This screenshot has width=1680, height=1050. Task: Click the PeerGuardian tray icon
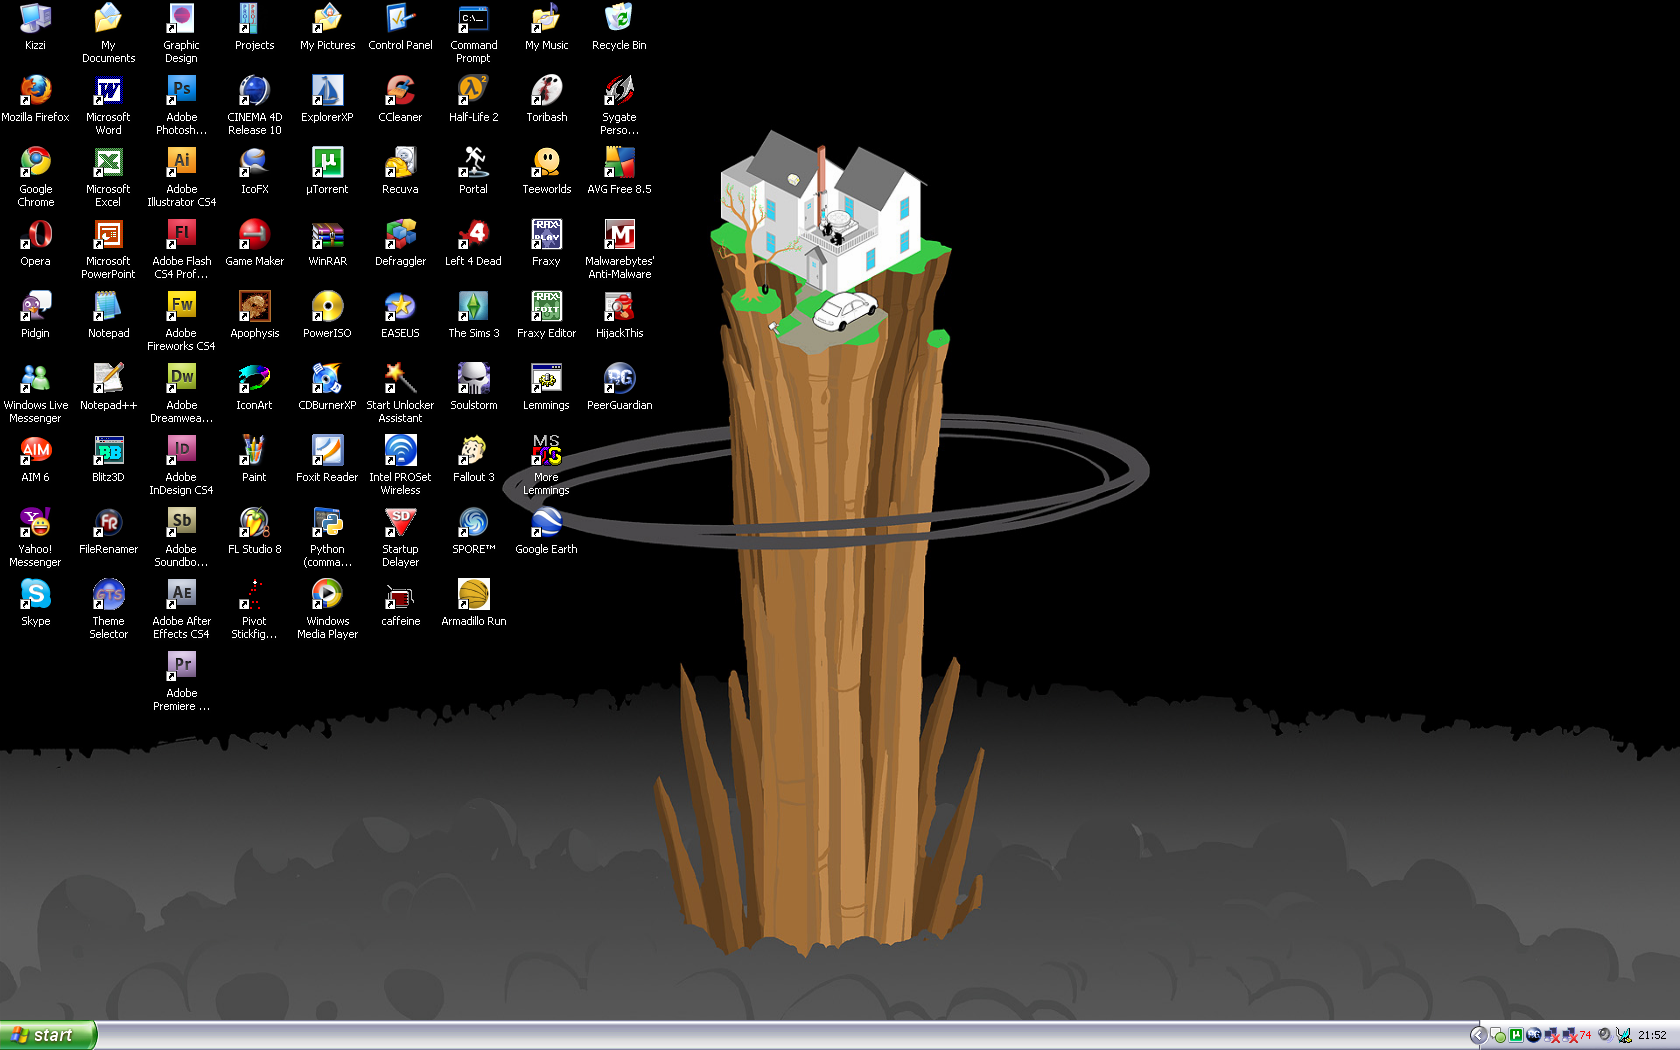point(1534,1035)
